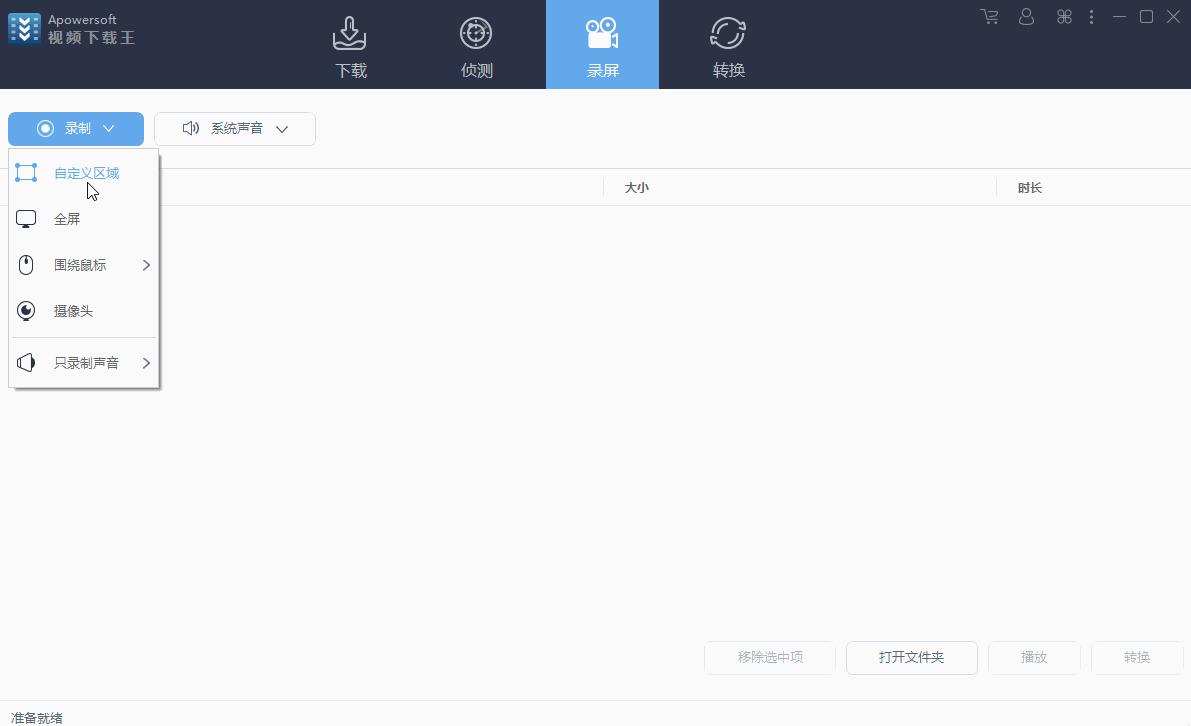Image resolution: width=1191 pixels, height=726 pixels.
Task: Click the speaker icon beside 系统声音
Action: (x=190, y=128)
